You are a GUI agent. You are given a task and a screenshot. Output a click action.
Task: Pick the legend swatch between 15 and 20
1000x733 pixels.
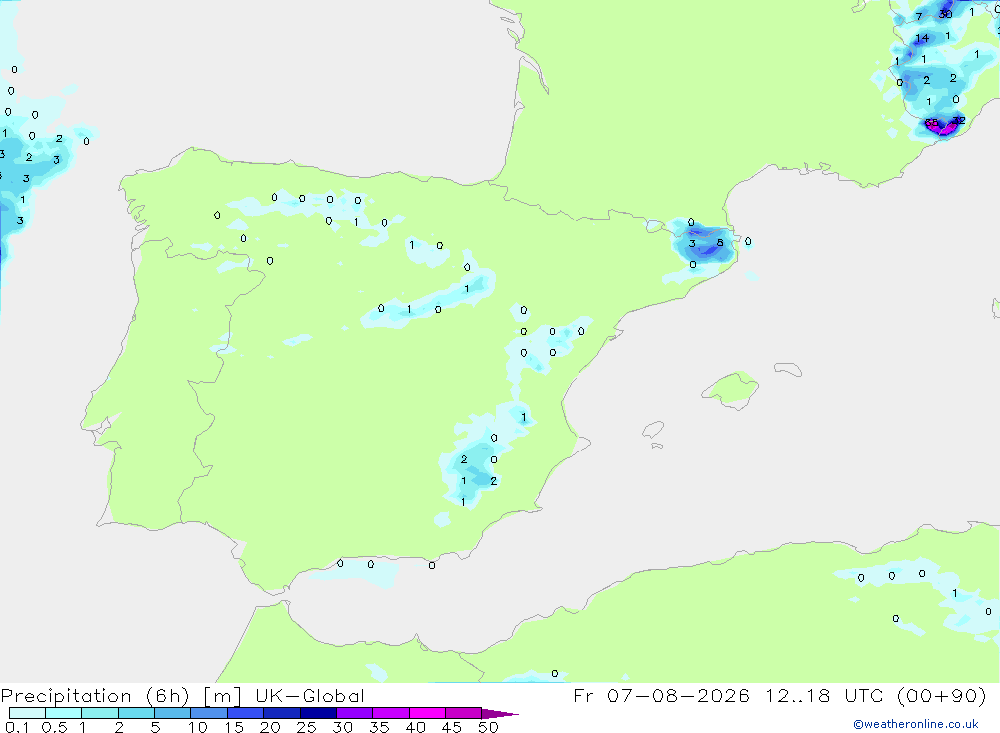pyautogui.click(x=246, y=713)
